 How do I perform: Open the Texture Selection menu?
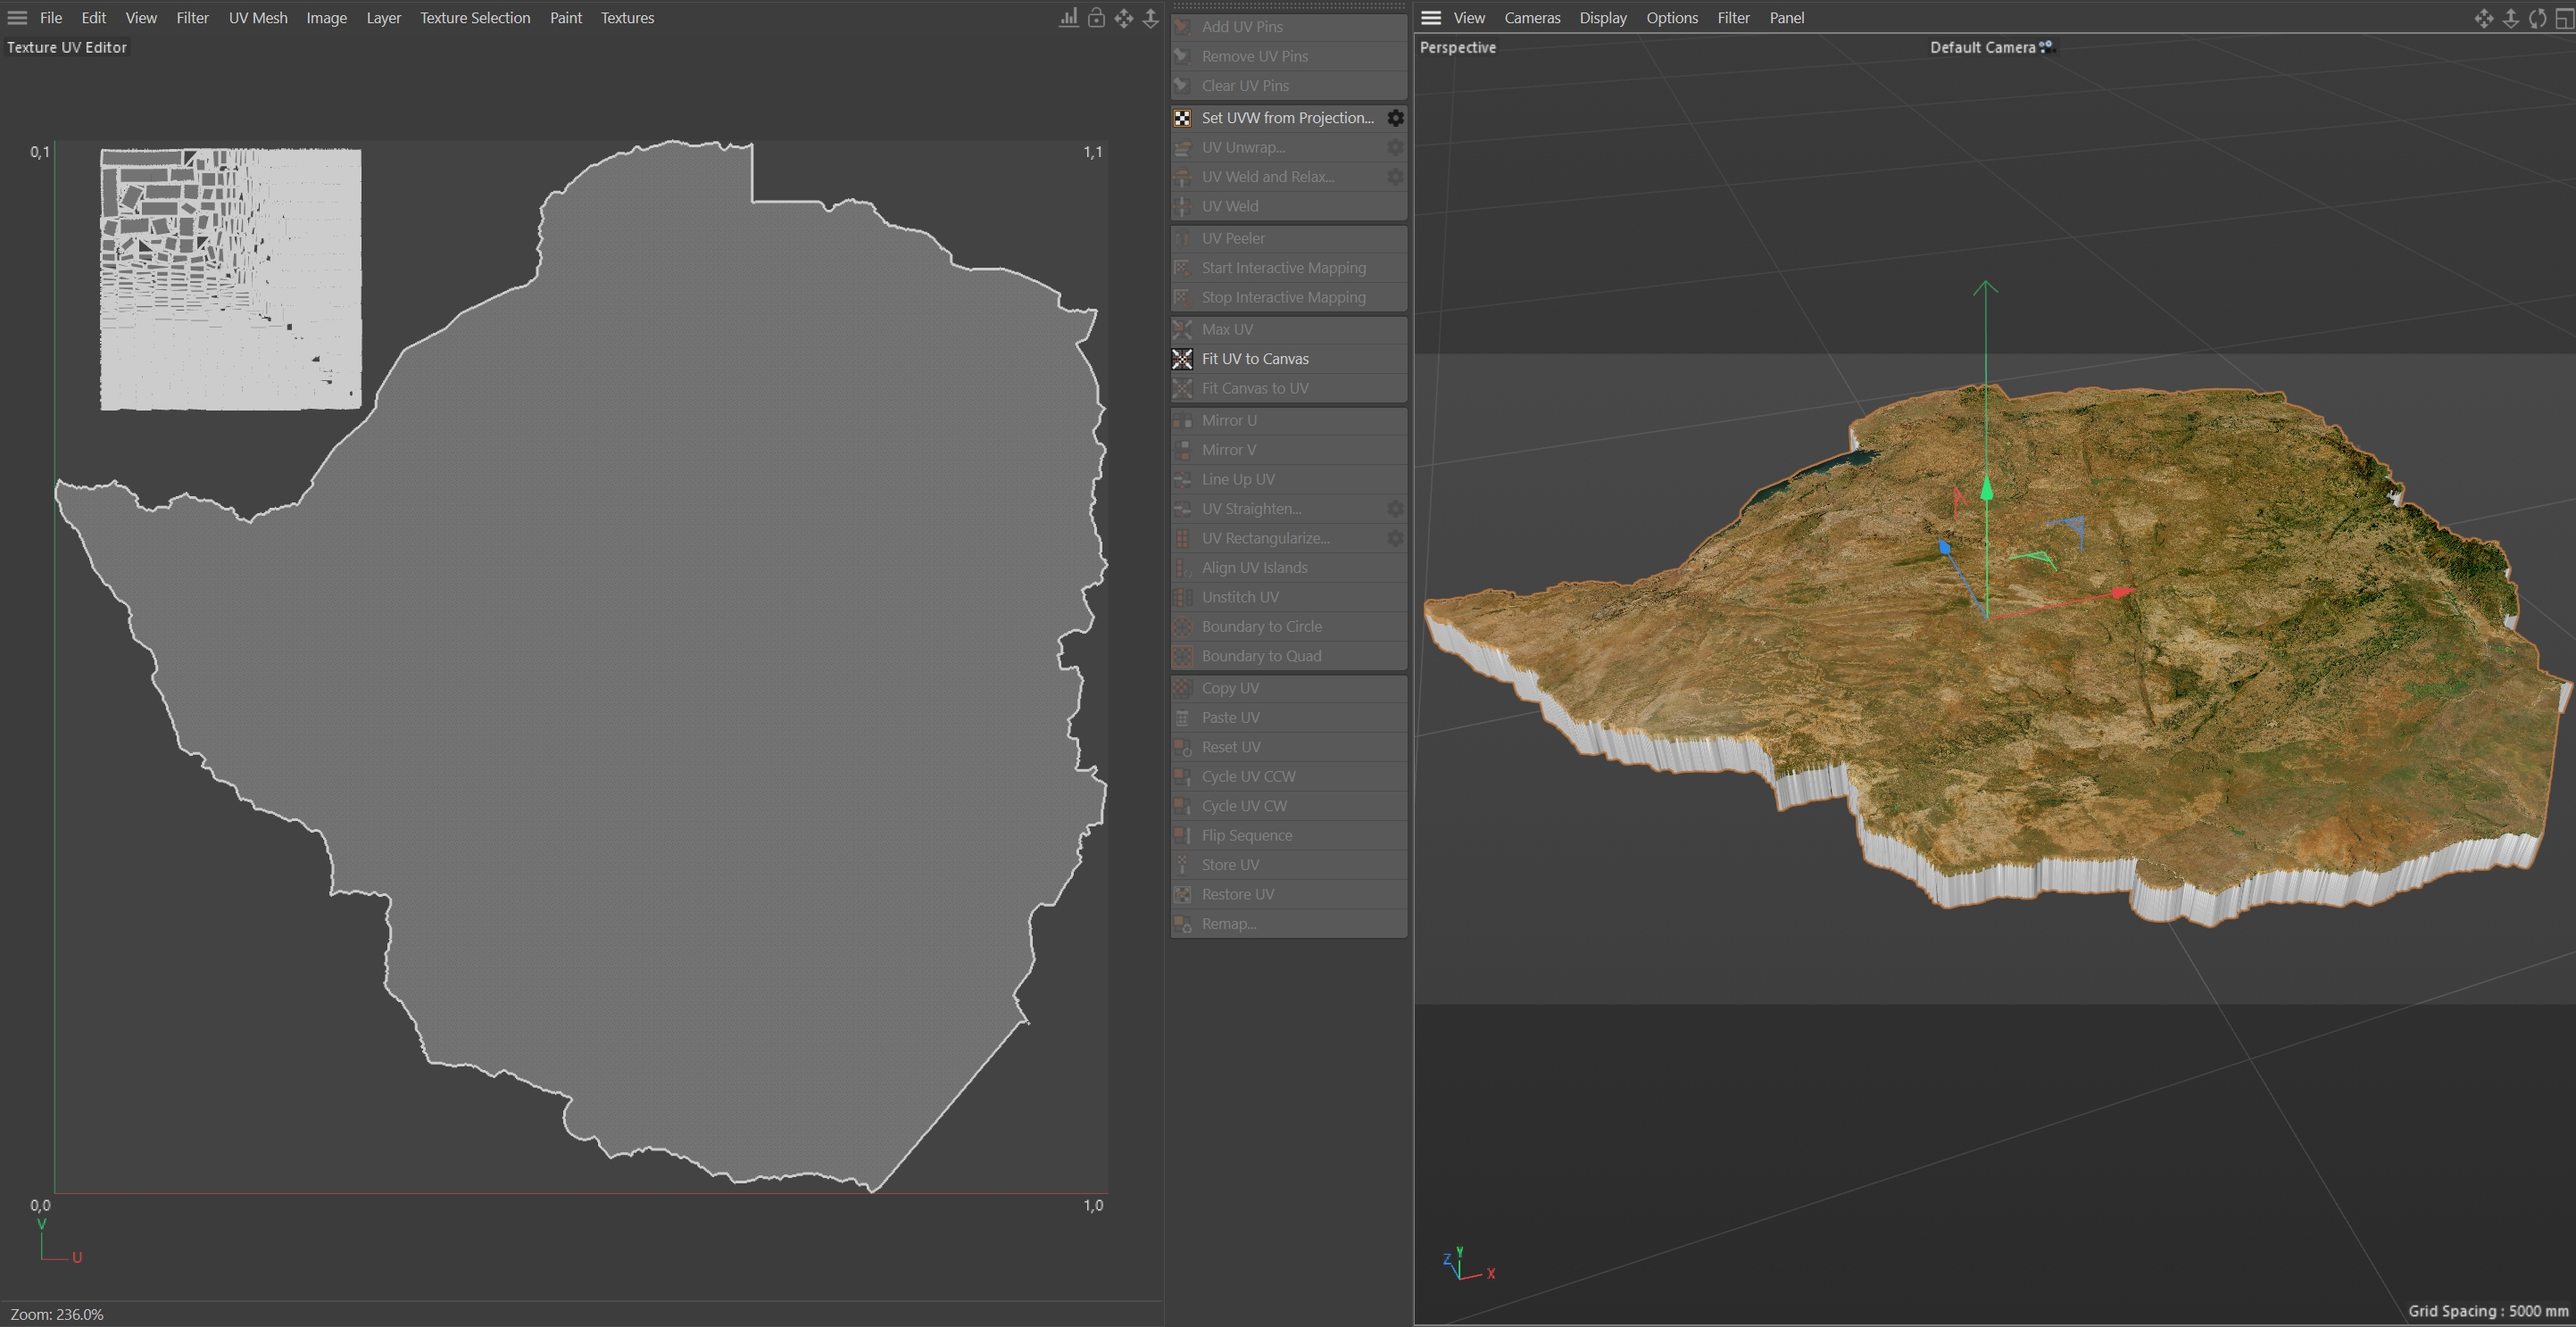coord(474,18)
